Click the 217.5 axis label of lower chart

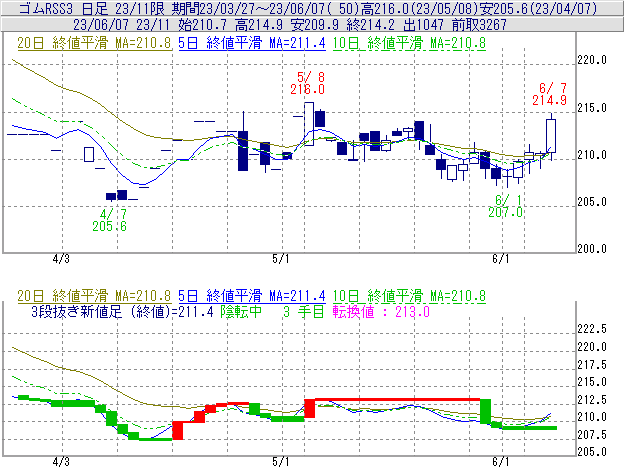tap(592, 364)
